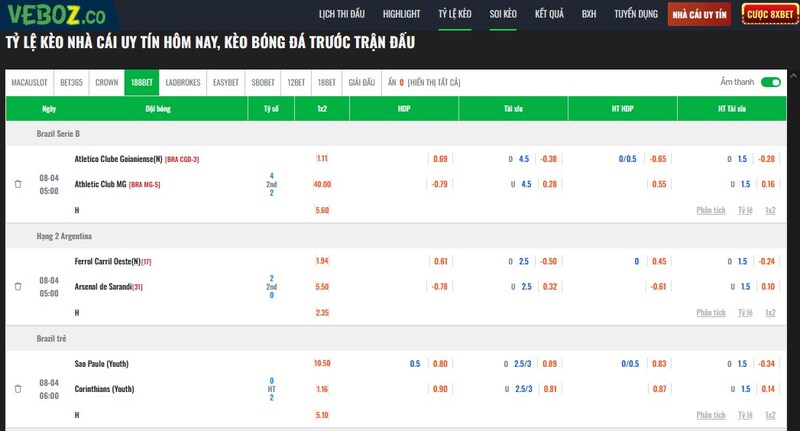Click the 40.00 odds for Athletic Club MG
Image resolution: width=800 pixels, height=431 pixels.
[x=322, y=184]
